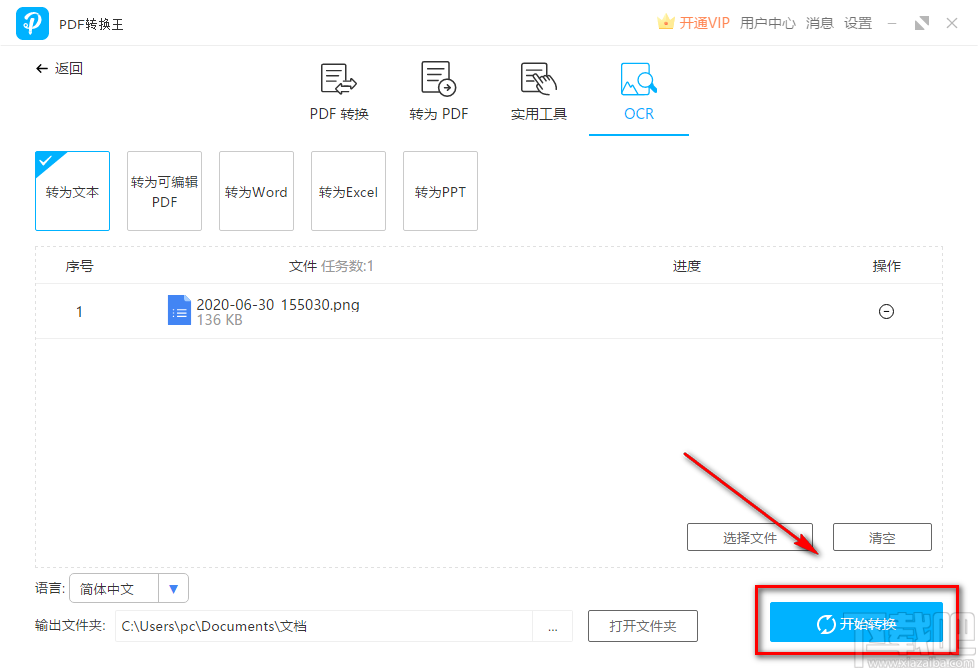Open the 开通VIP crown icon
This screenshot has width=978, height=668.
point(665,21)
